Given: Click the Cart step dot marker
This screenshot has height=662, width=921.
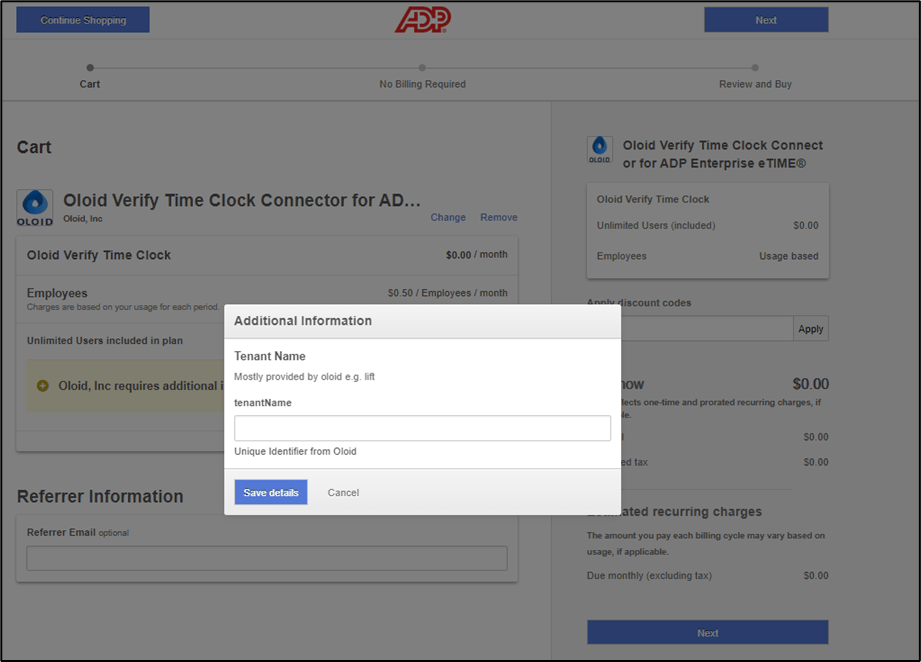Looking at the screenshot, I should pos(90,68).
